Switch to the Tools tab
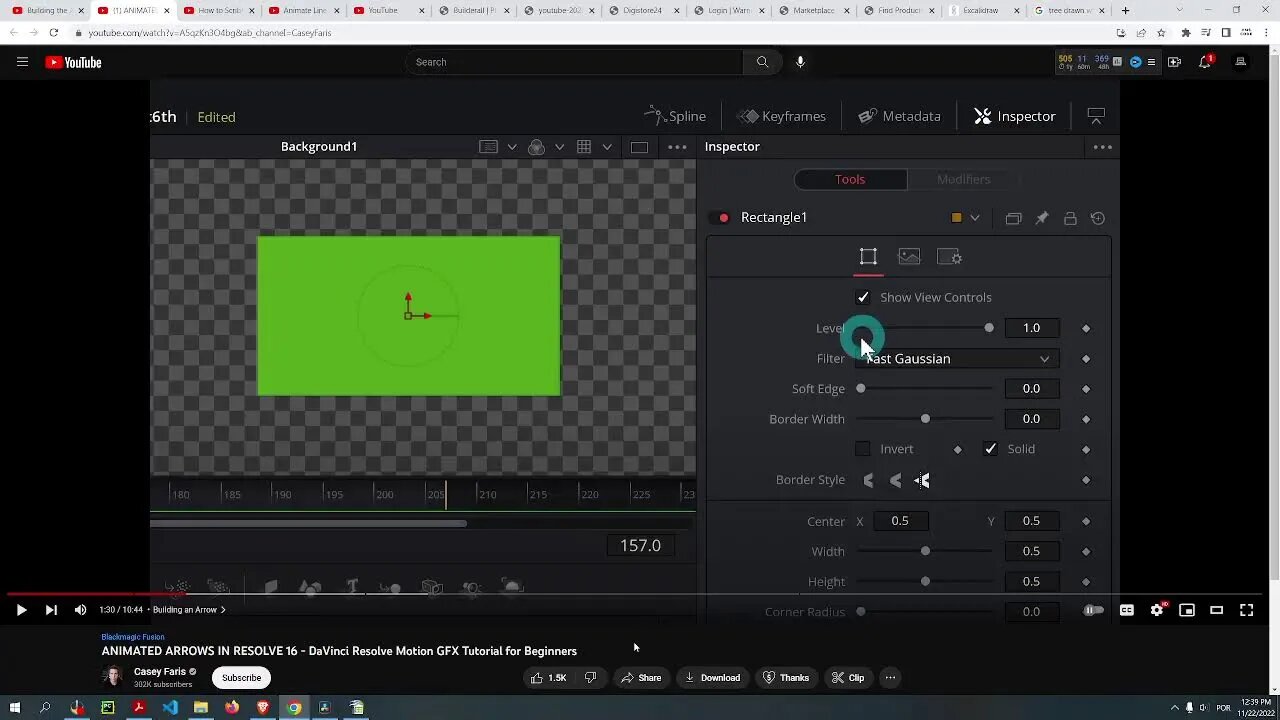 click(850, 179)
